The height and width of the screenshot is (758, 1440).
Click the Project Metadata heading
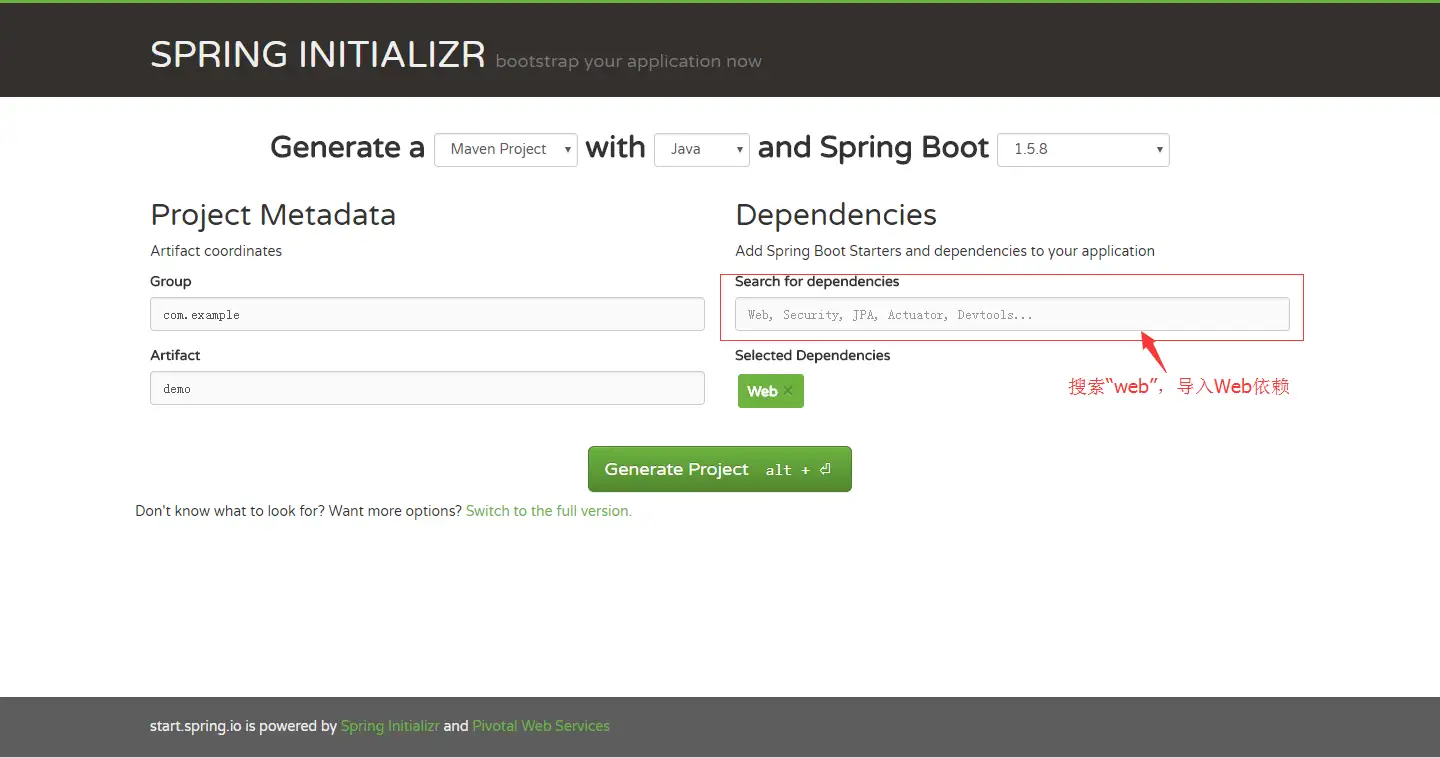click(x=273, y=215)
